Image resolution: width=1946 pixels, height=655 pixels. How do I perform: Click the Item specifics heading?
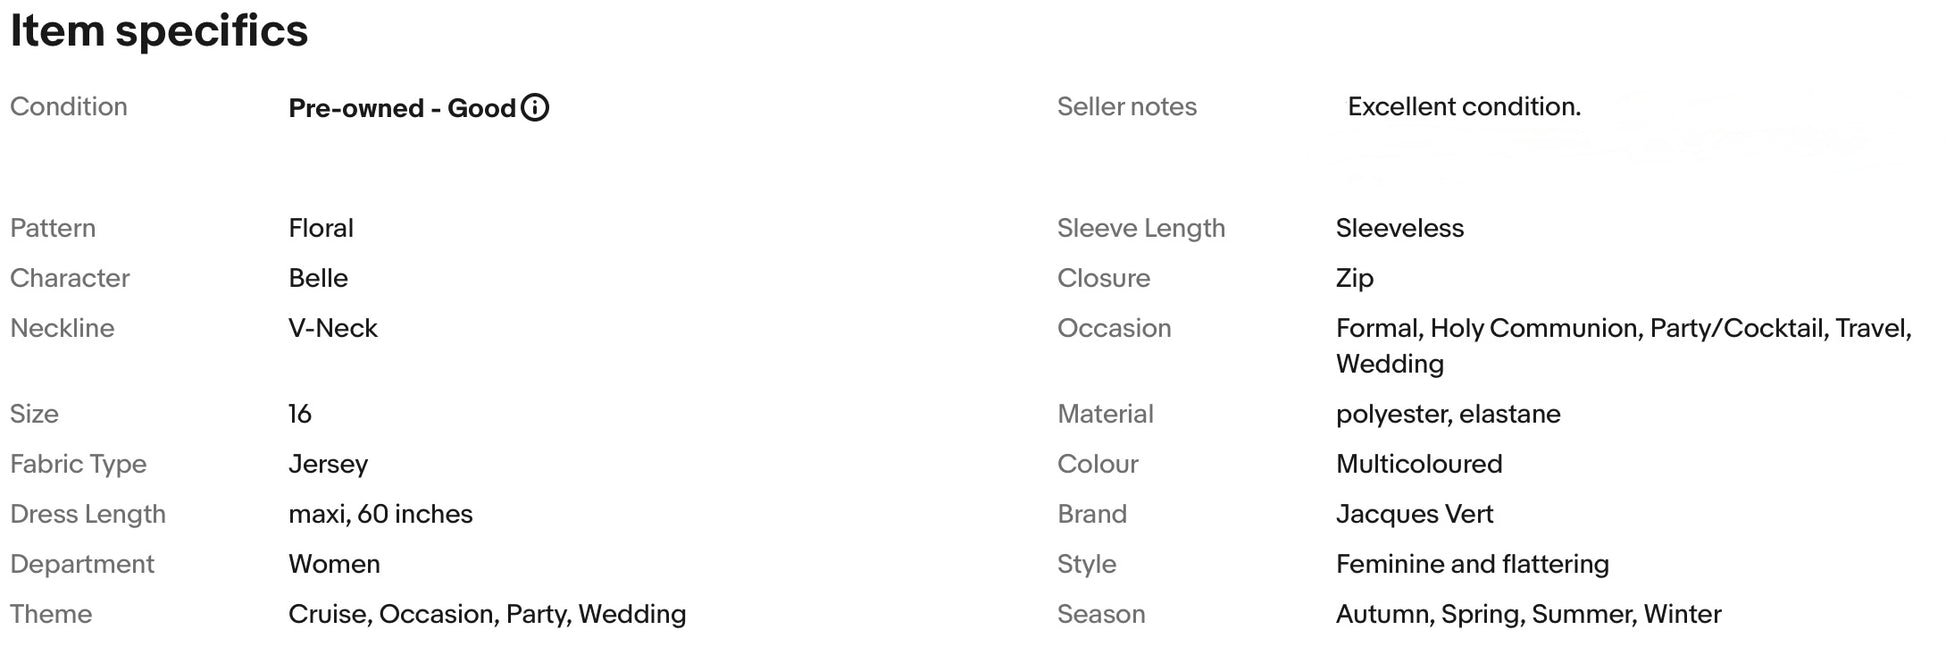159,30
